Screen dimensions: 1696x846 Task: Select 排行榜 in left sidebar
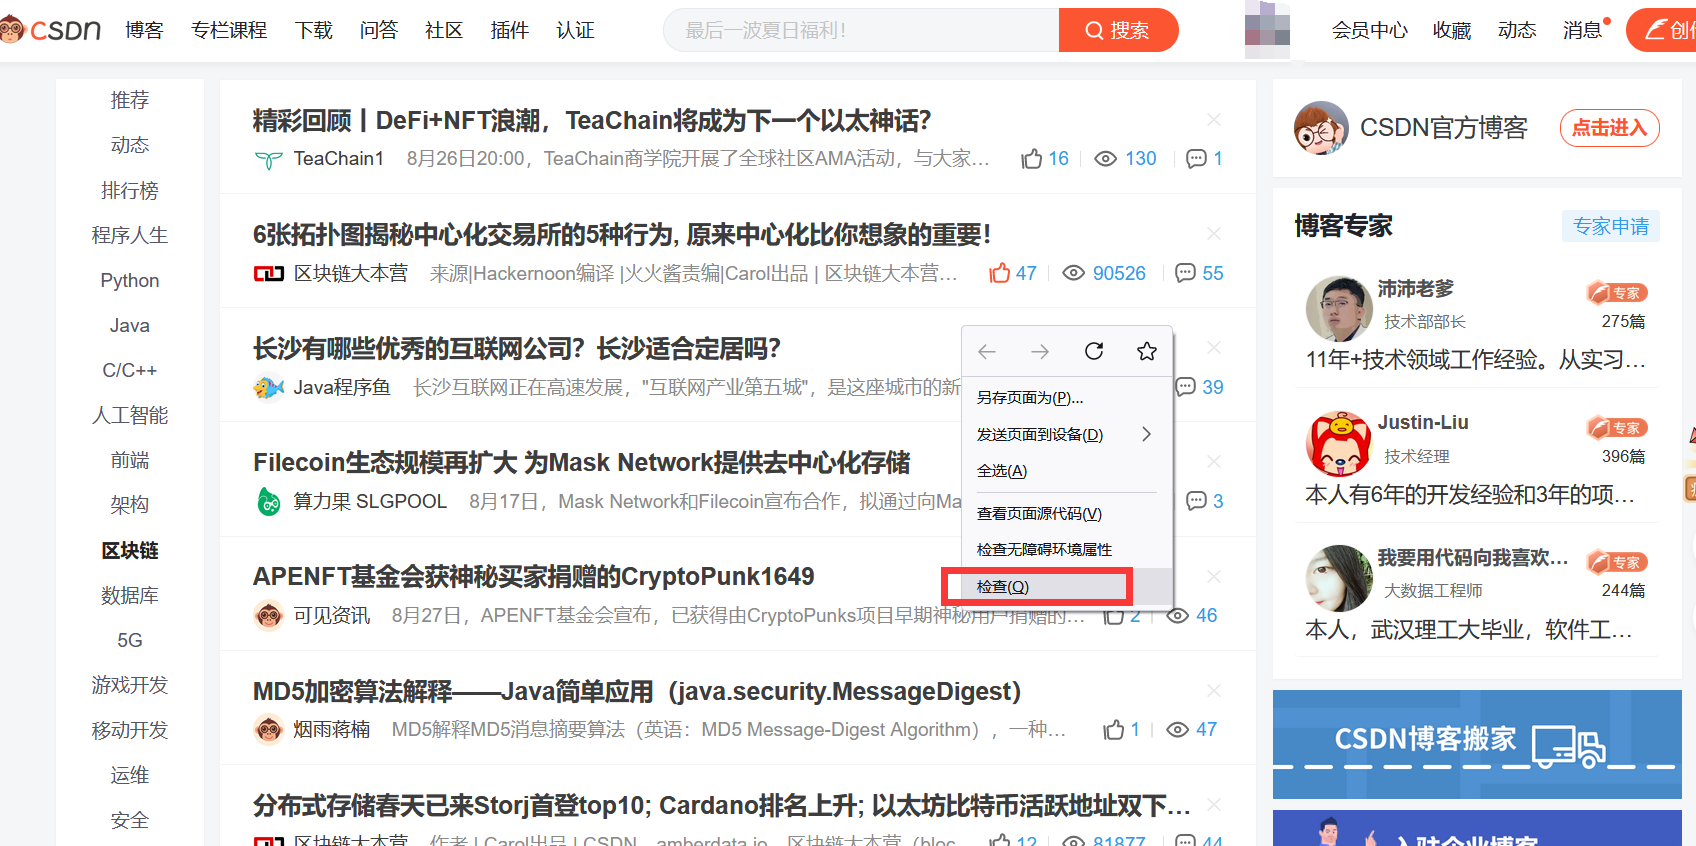click(130, 190)
